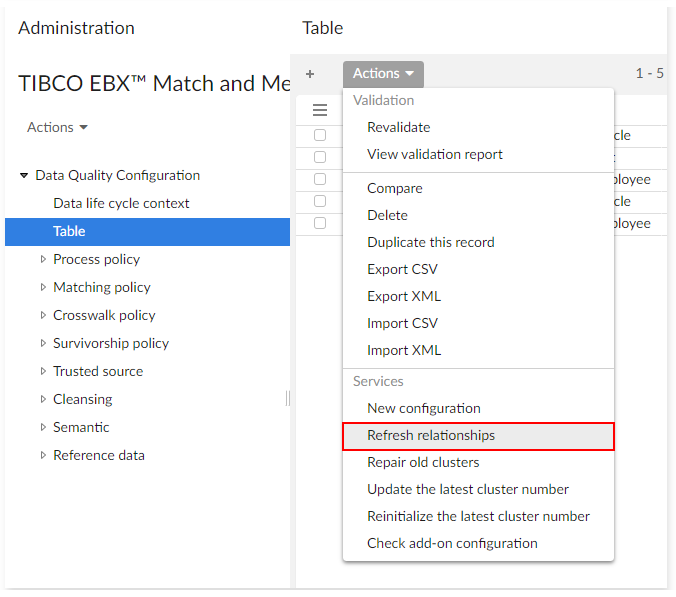This screenshot has height=597, width=676.
Task: Click Export CSV menu entry
Action: click(x=402, y=269)
